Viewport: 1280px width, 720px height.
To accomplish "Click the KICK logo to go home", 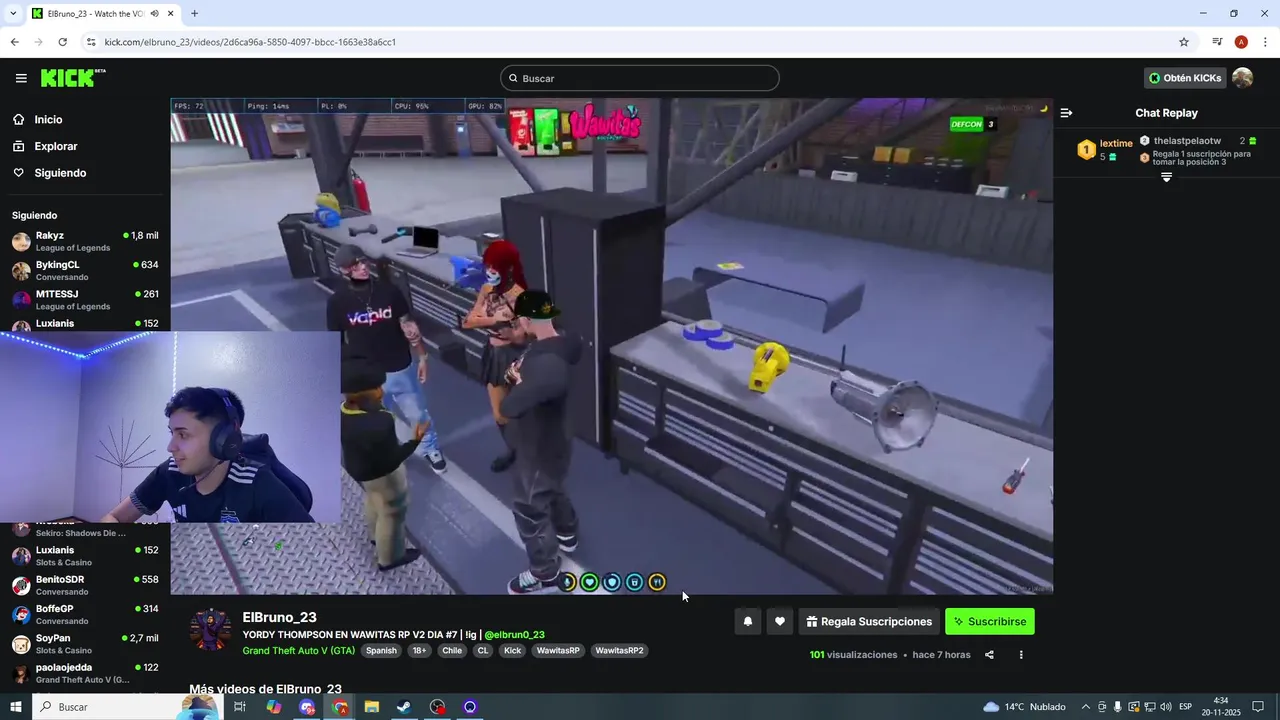I will [x=72, y=78].
